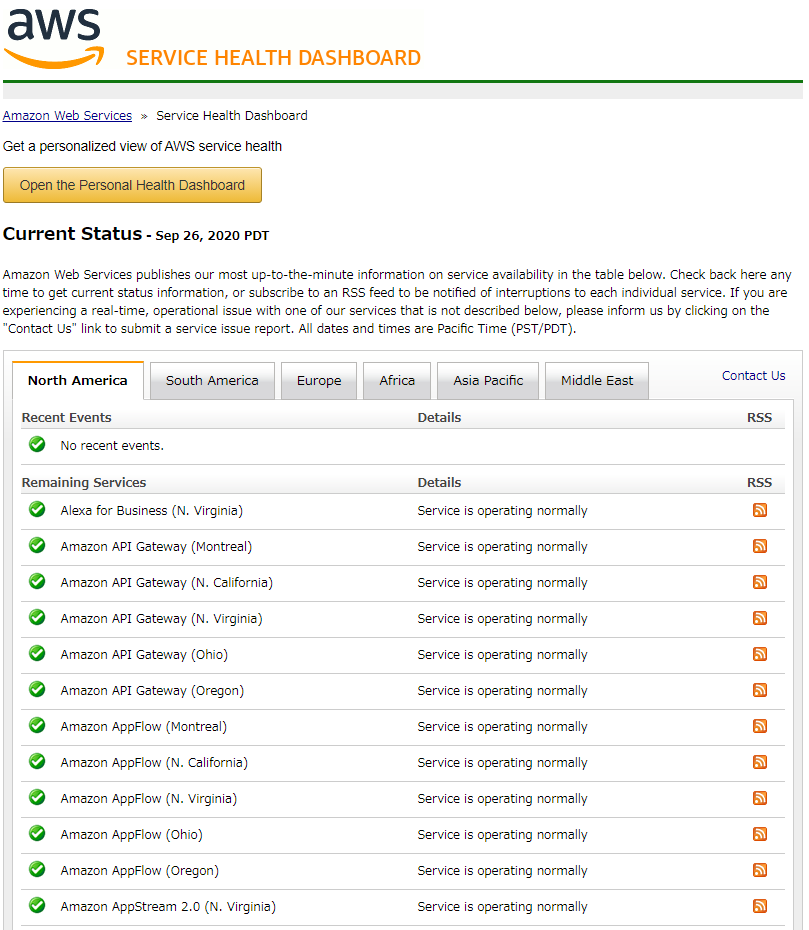Viewport: 809px width, 930px height.
Task: Click green check icon for API Gateway (Oregon)
Action: pyautogui.click(x=37, y=689)
